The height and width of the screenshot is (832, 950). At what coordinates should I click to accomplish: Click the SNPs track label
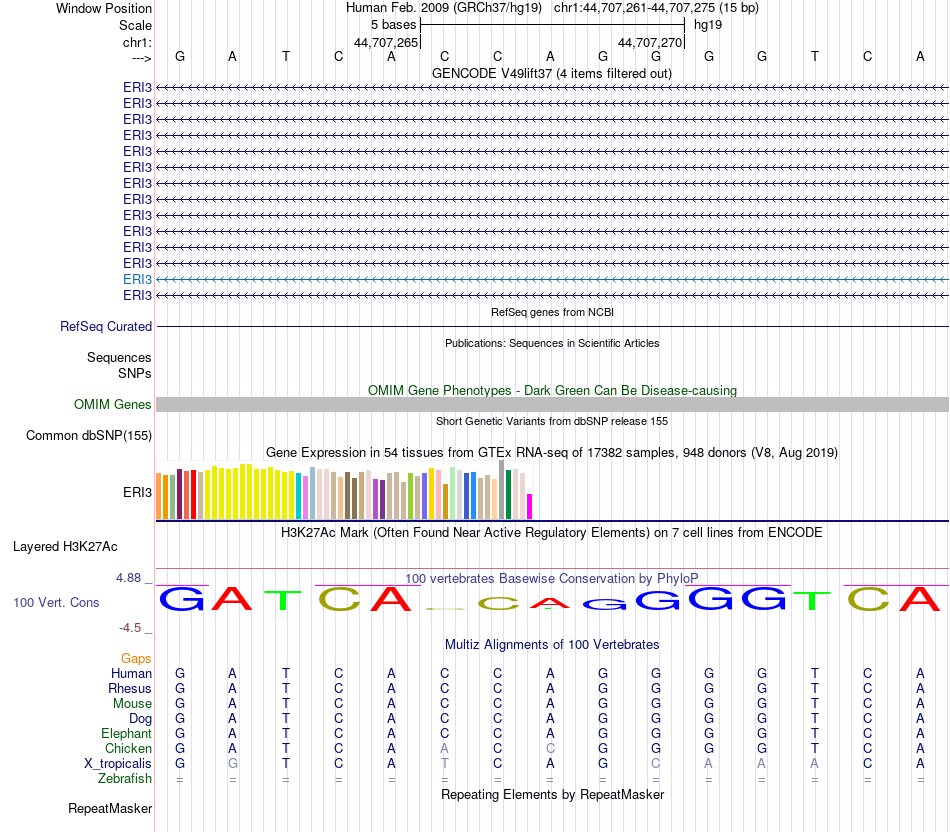point(135,373)
